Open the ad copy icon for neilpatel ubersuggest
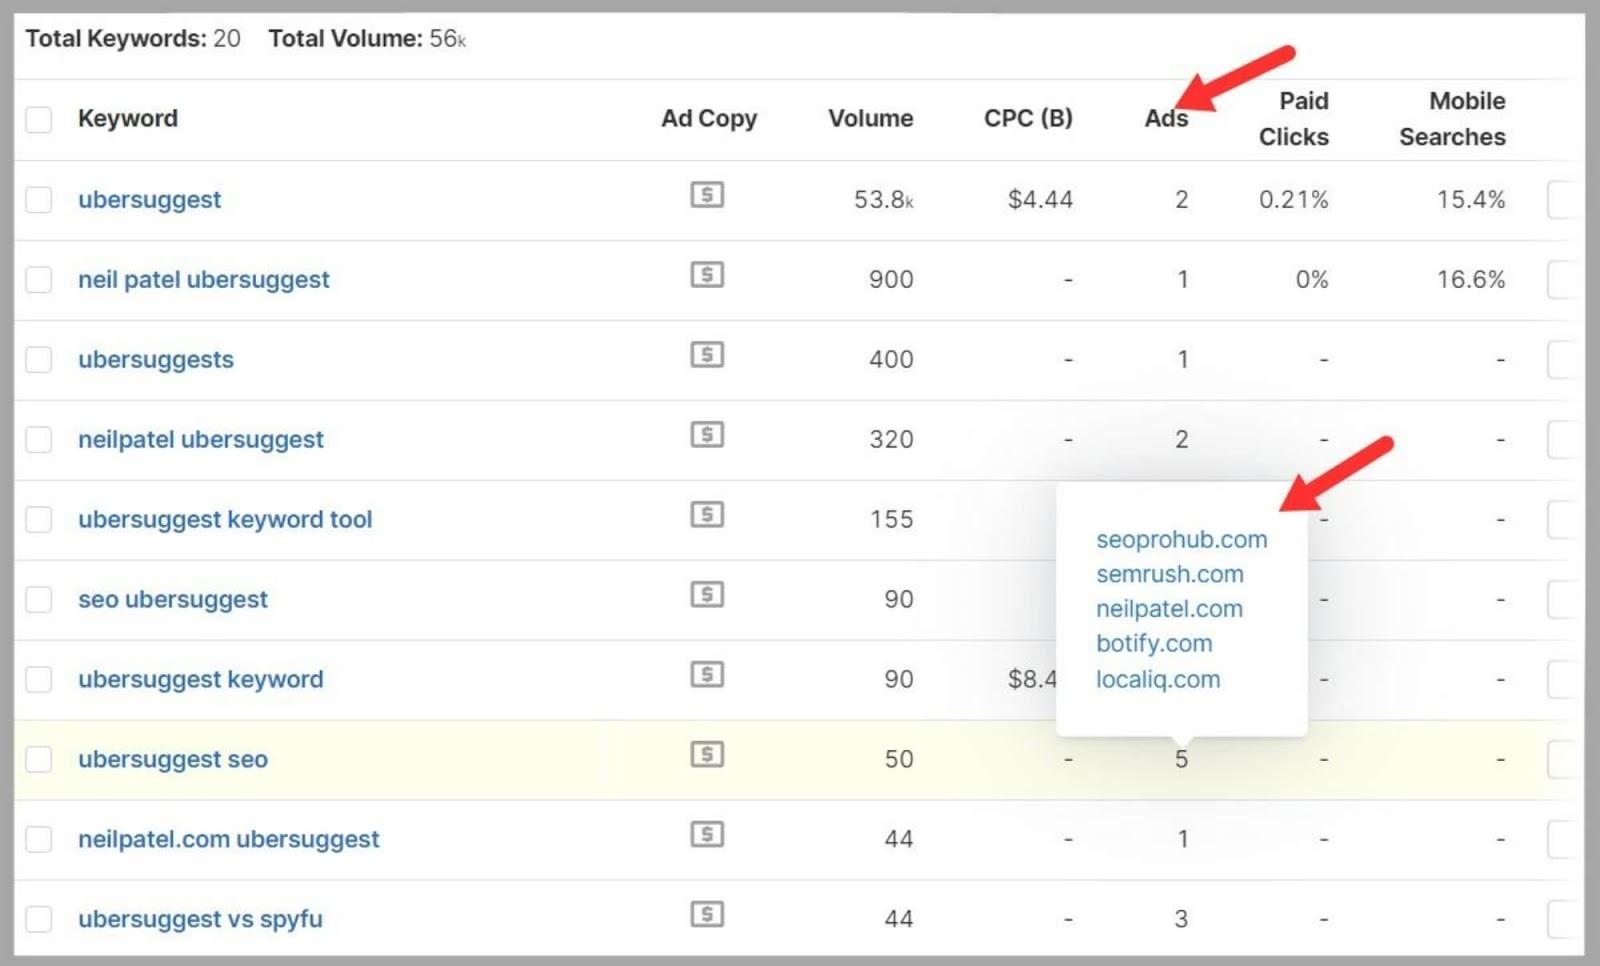The image size is (1600, 966). pos(707,435)
